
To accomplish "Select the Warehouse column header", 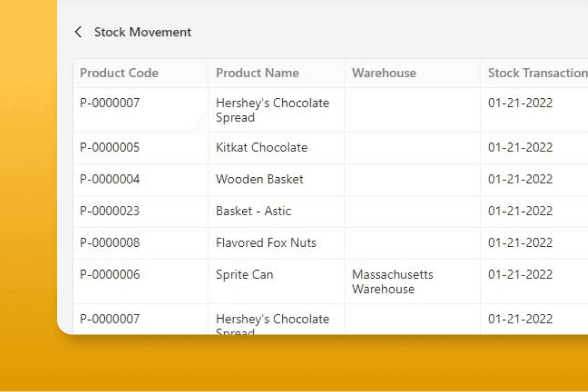I will (x=384, y=73).
